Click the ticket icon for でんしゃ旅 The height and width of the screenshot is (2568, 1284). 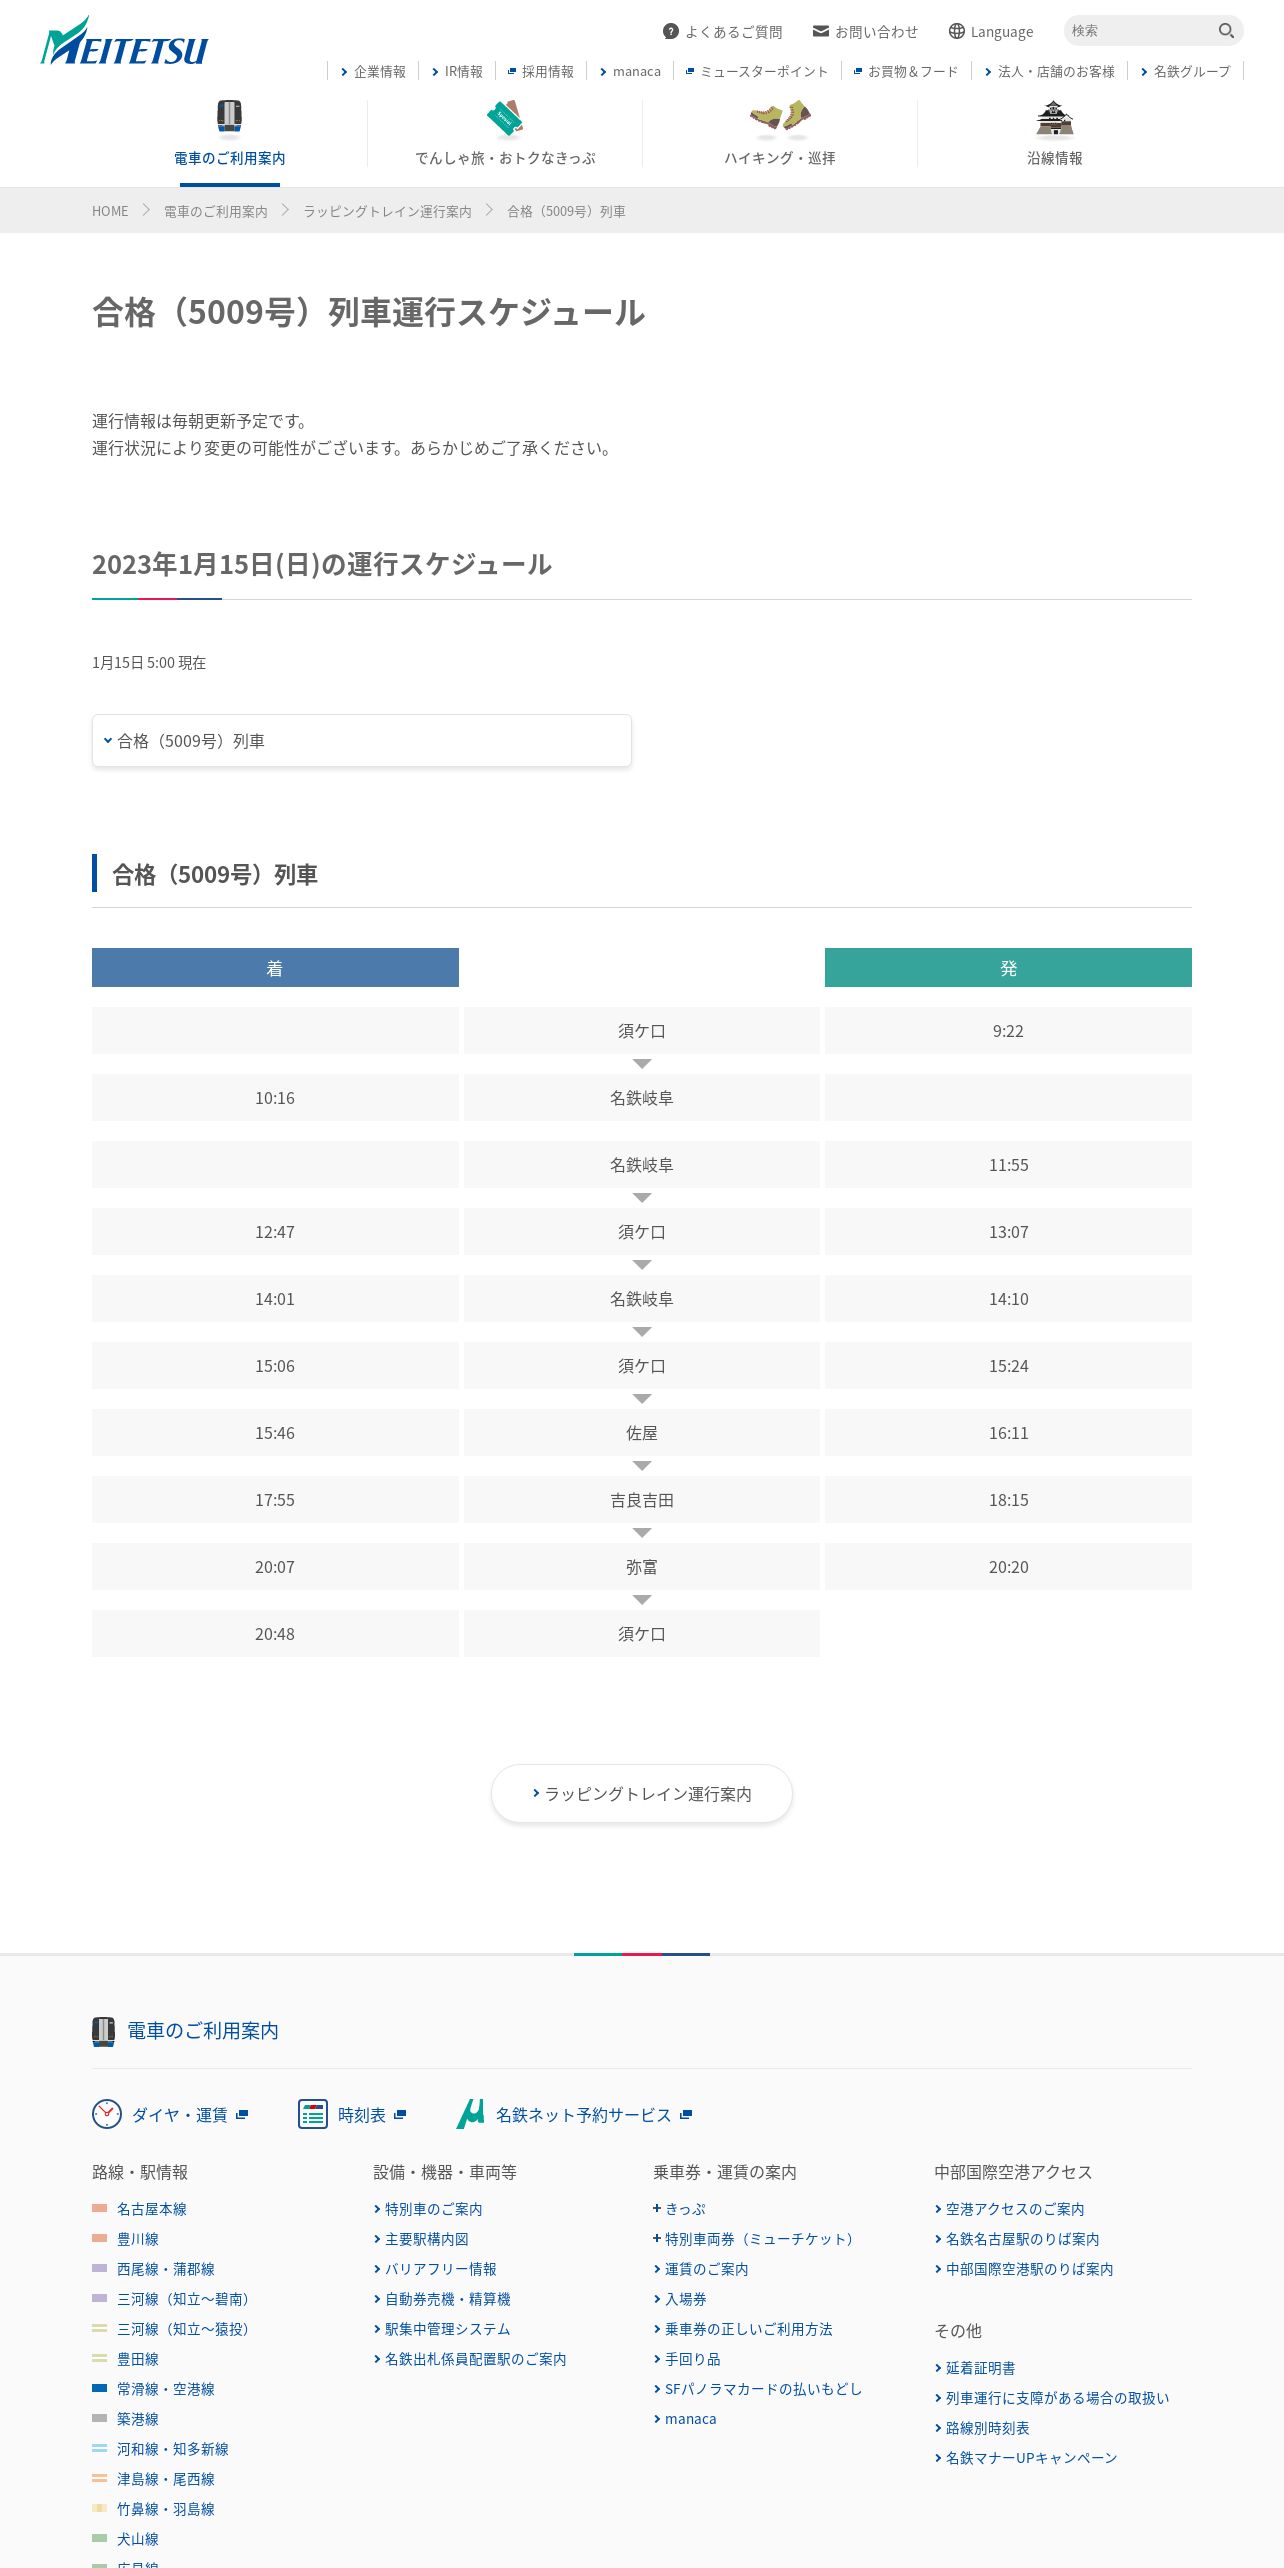tap(505, 118)
